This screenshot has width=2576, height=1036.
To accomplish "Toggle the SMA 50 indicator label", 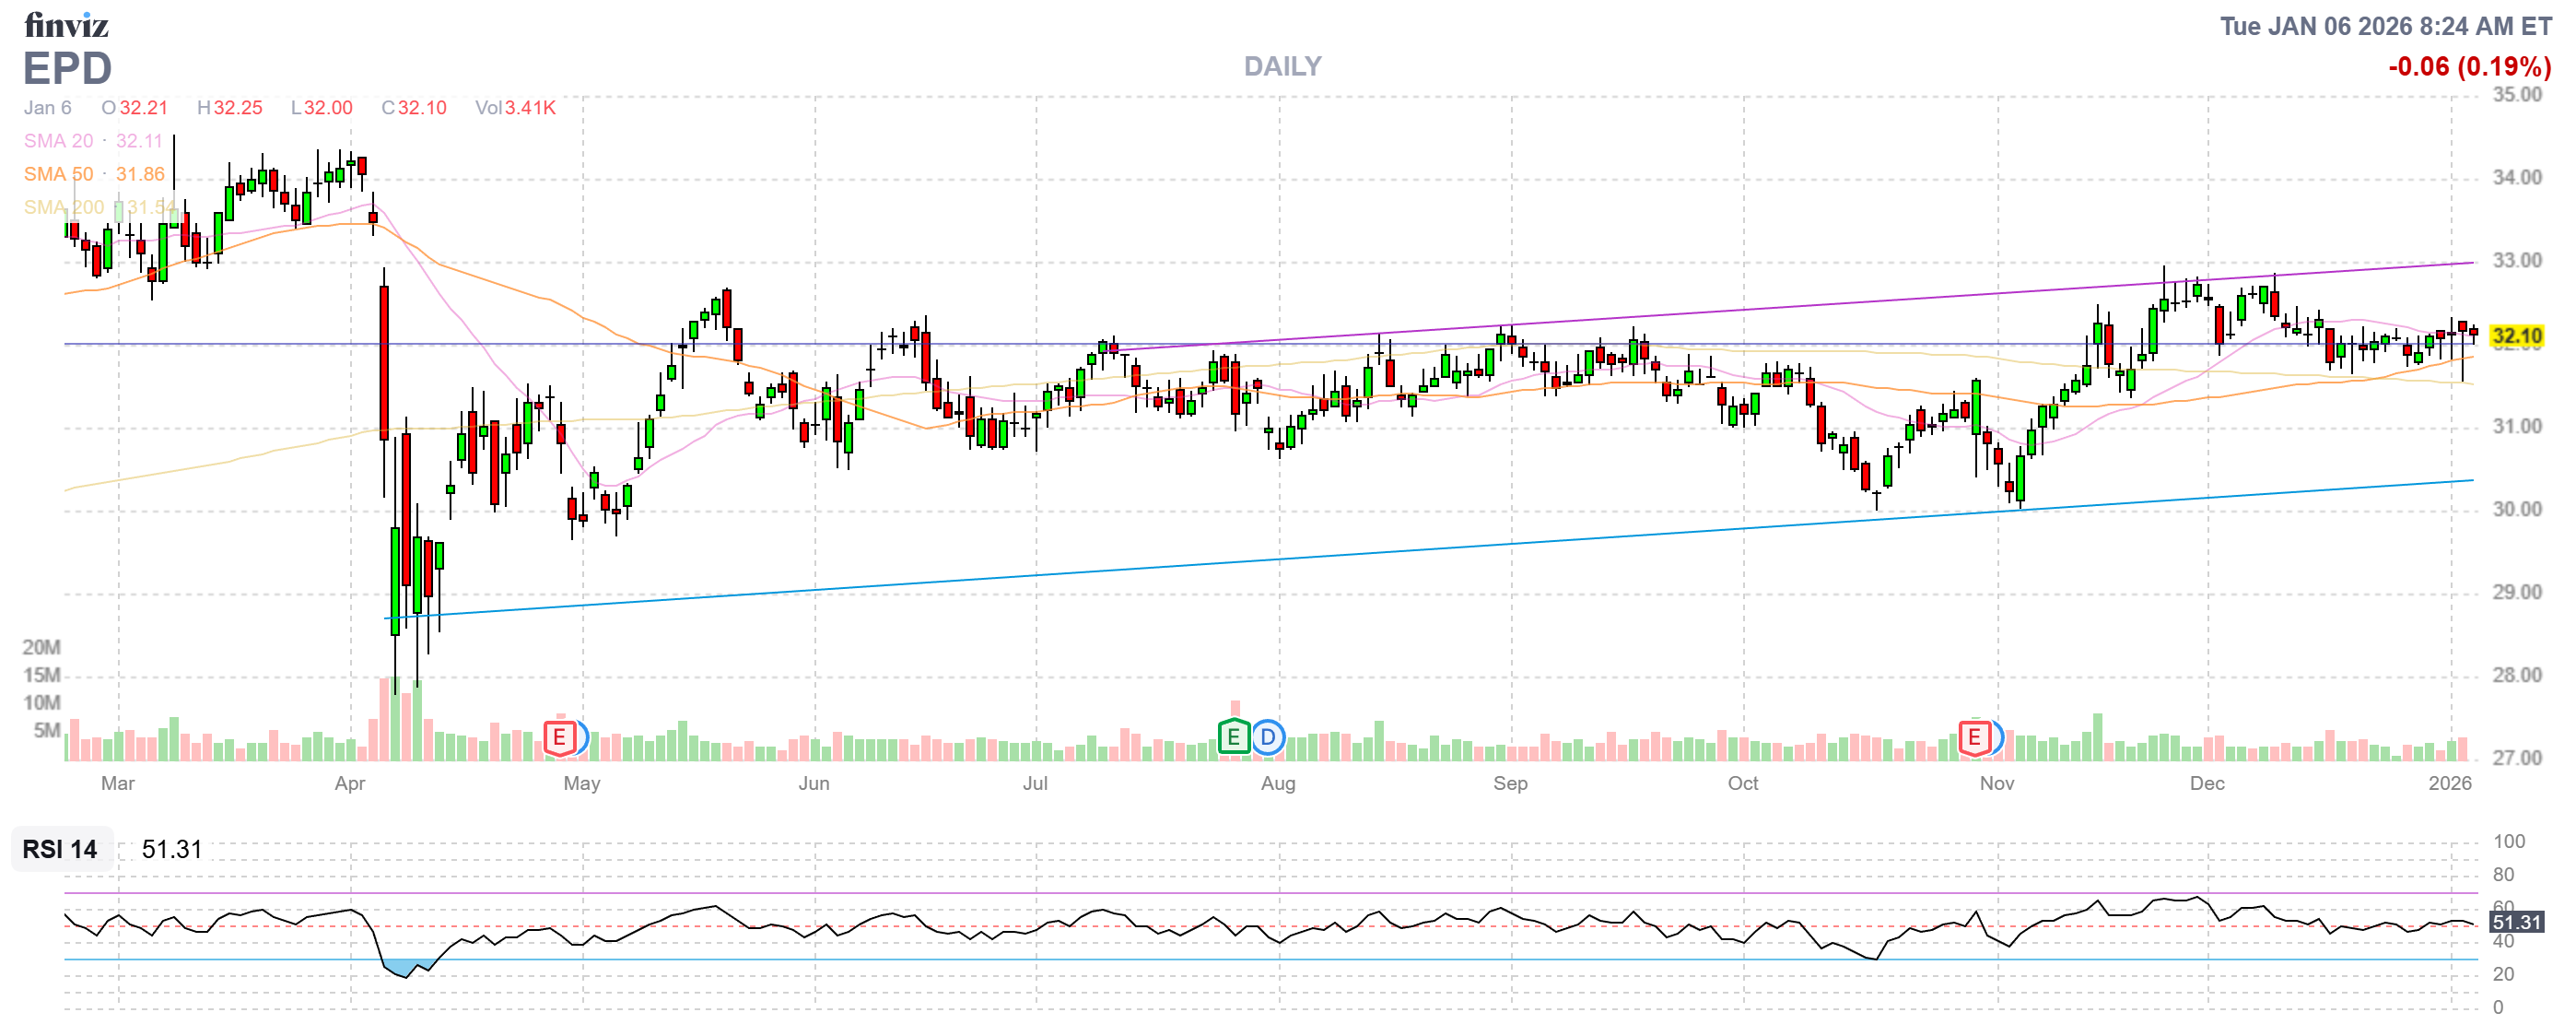I will (x=58, y=174).
